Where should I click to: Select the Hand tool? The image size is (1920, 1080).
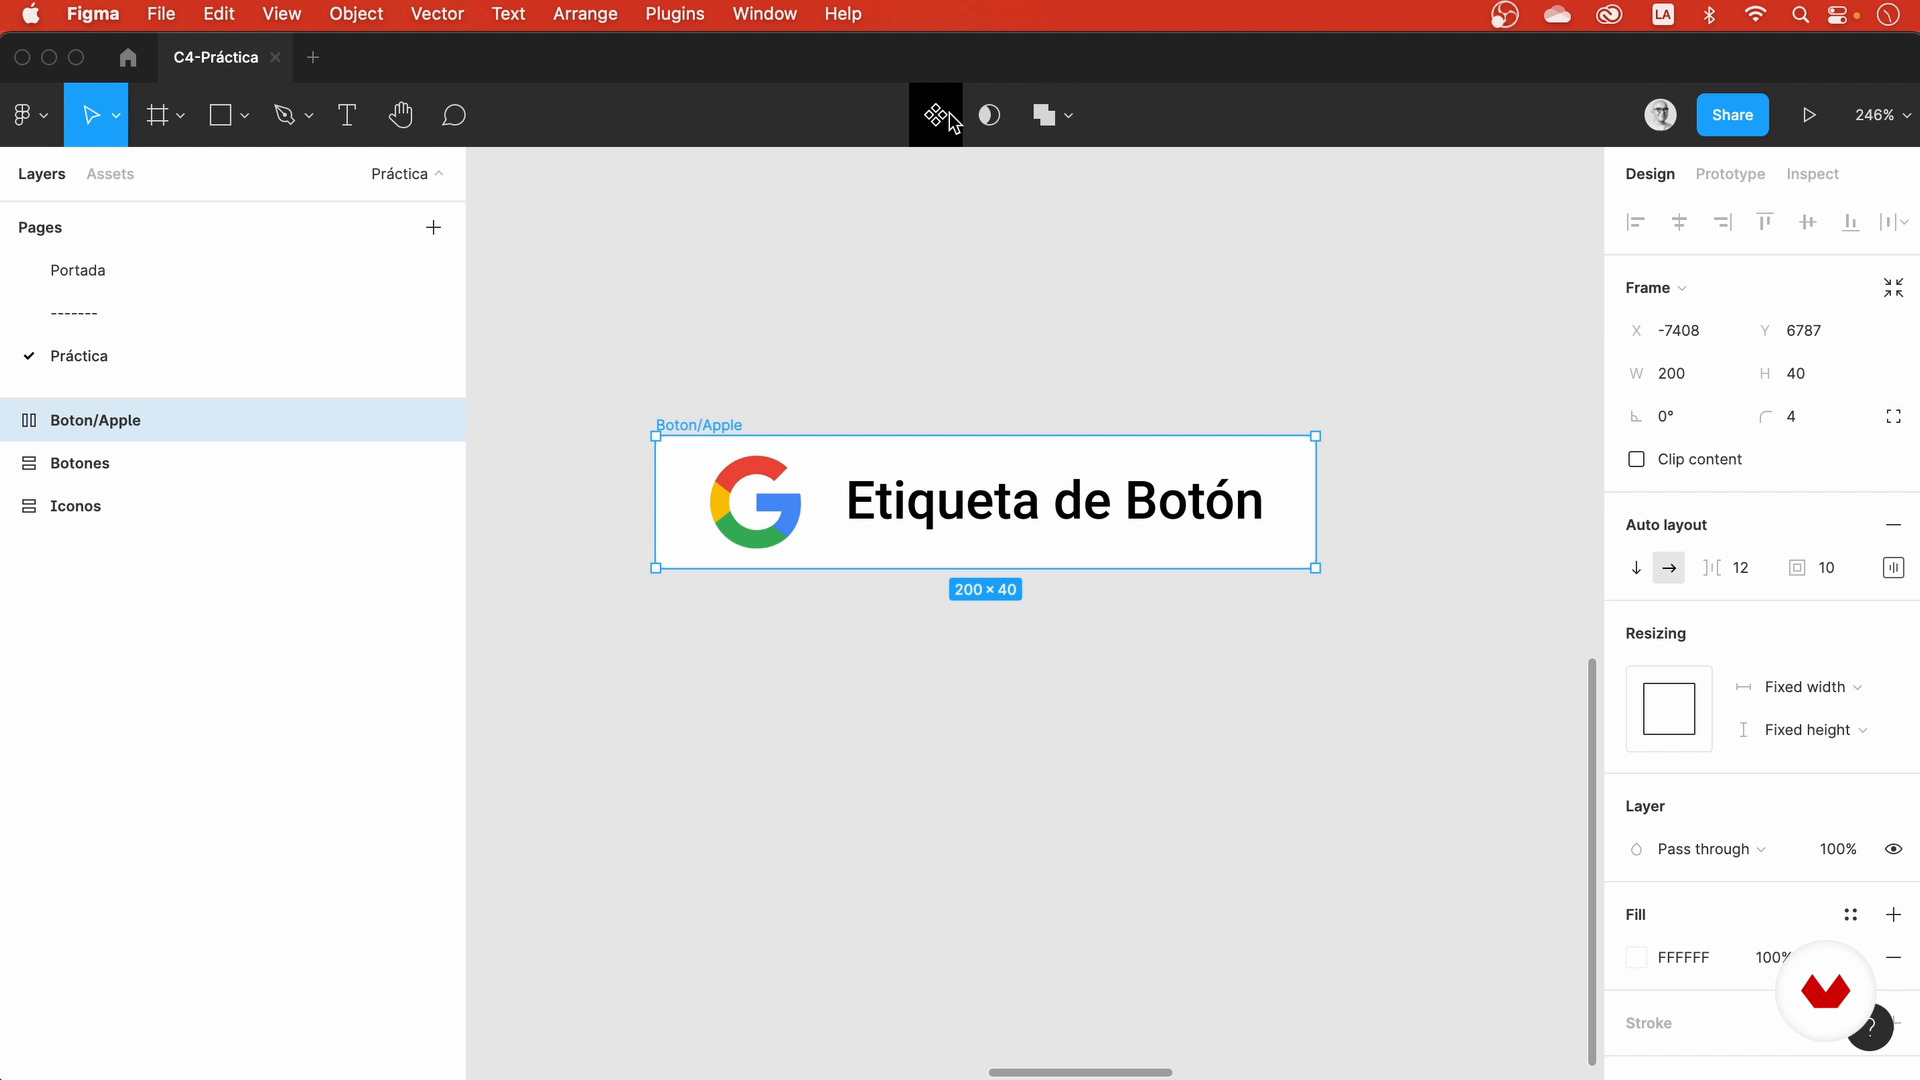400,115
